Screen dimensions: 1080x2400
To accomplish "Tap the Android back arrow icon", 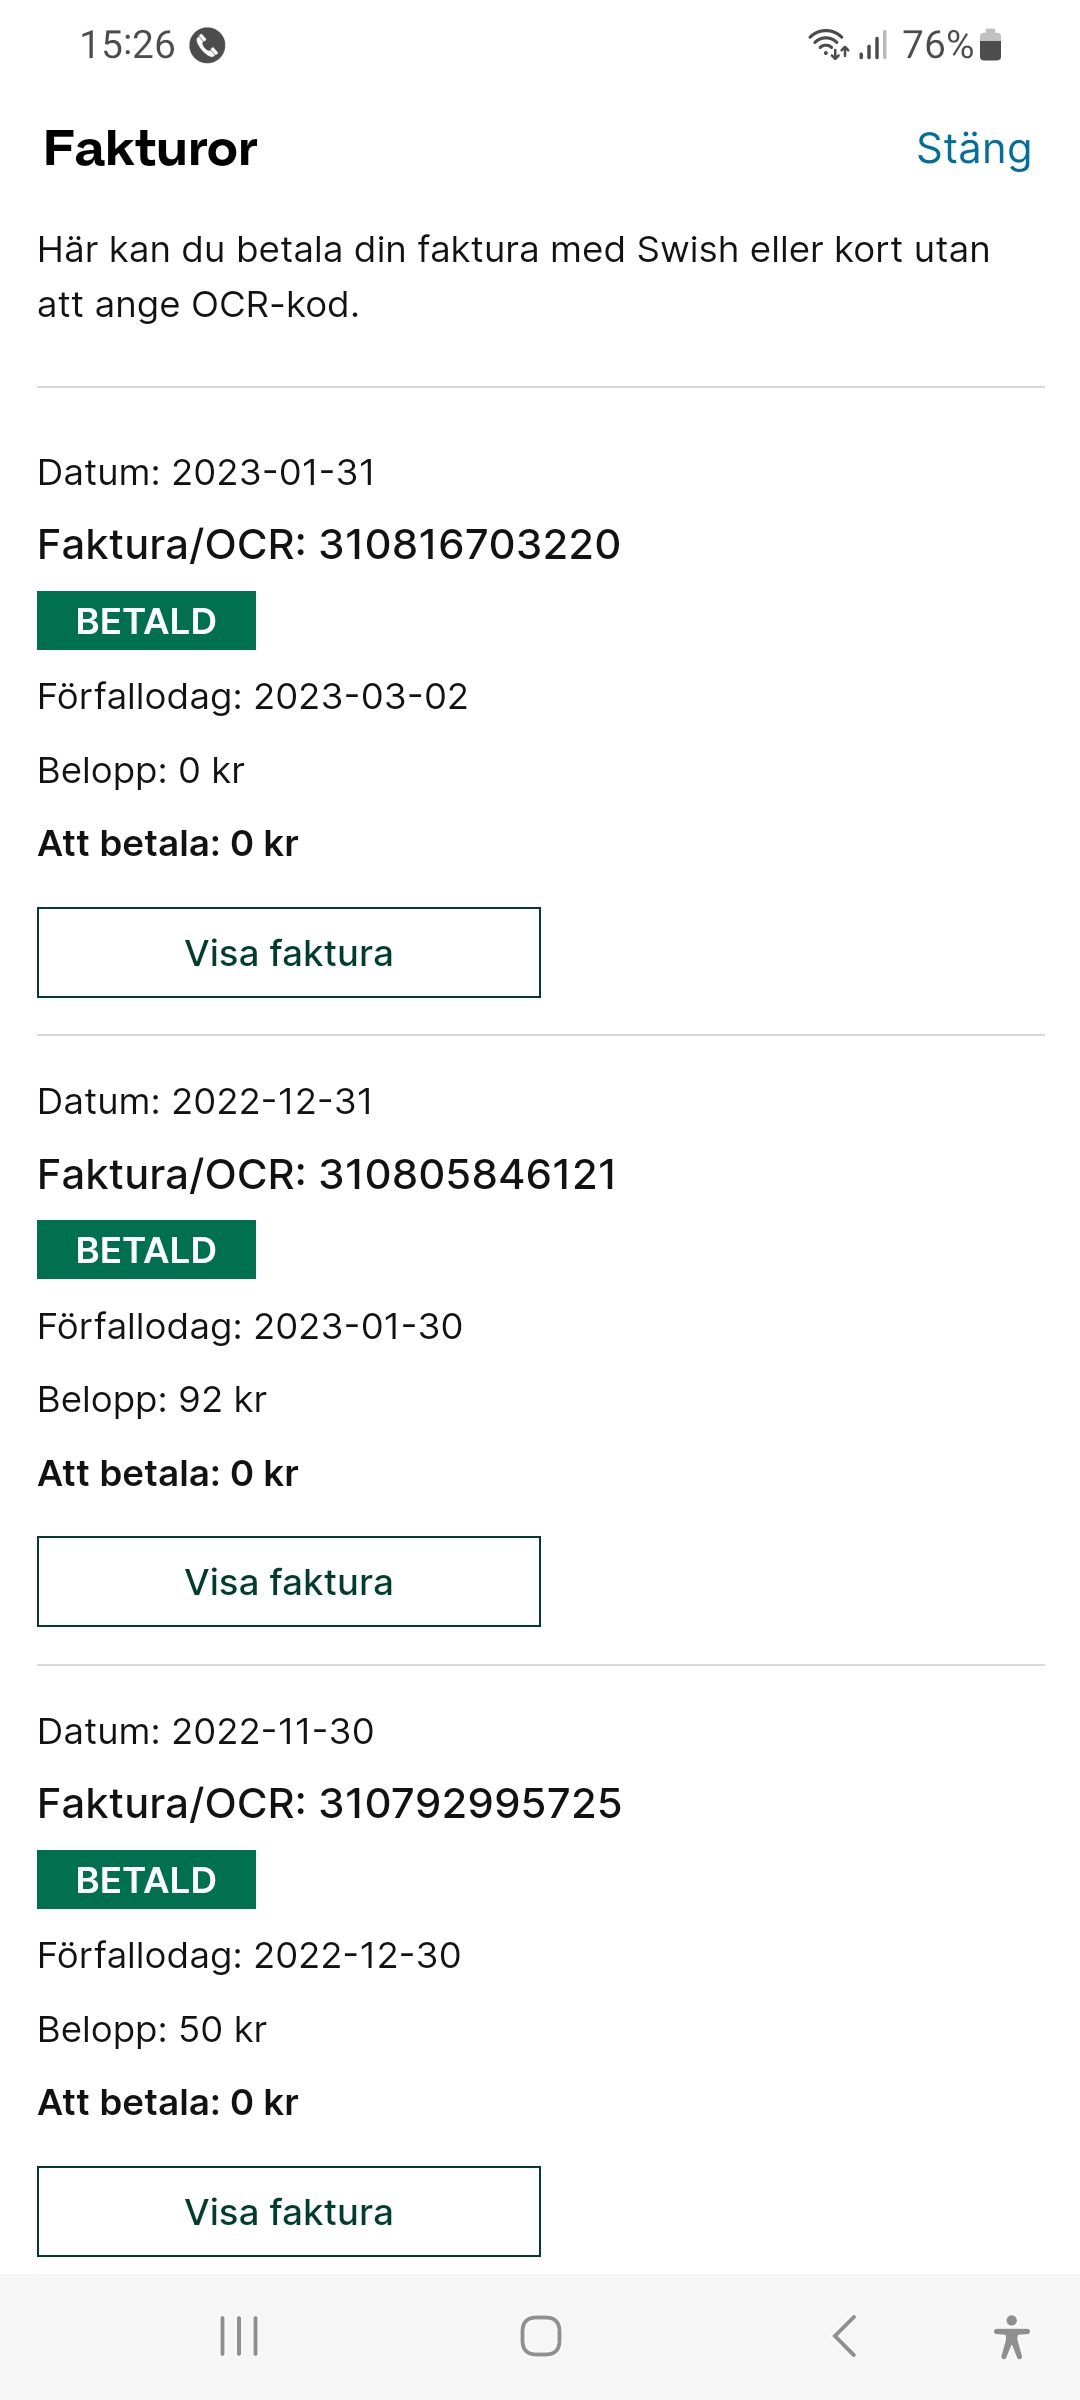I will click(845, 2336).
